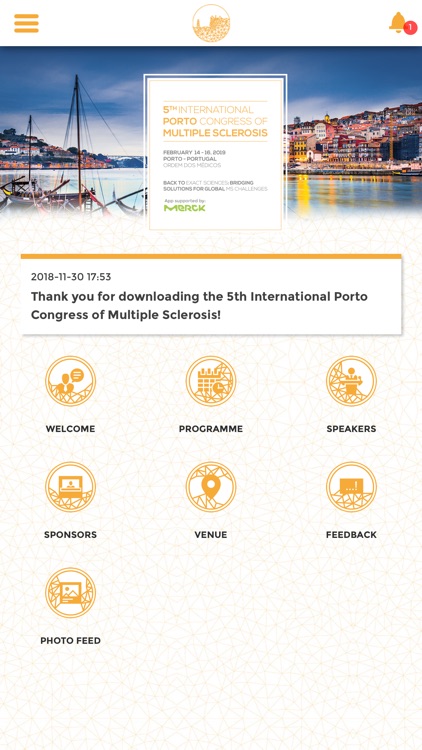Tap the PROGRAMME label
The height and width of the screenshot is (750, 422).
[211, 429]
